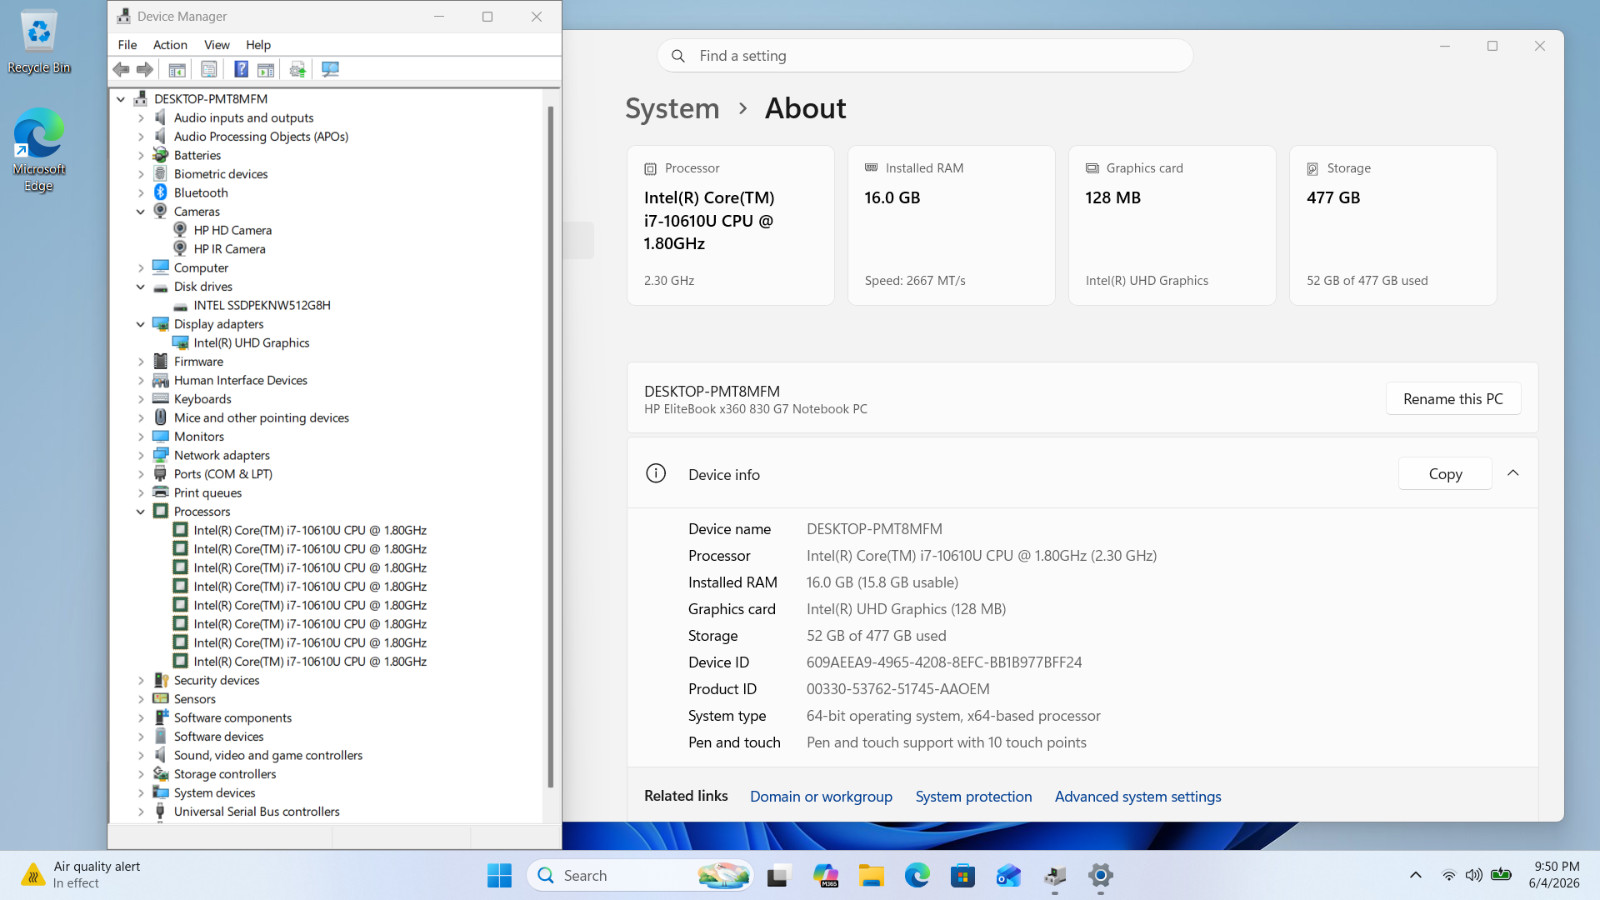
Task: Go back using Device Manager's Back arrow
Action: (121, 69)
